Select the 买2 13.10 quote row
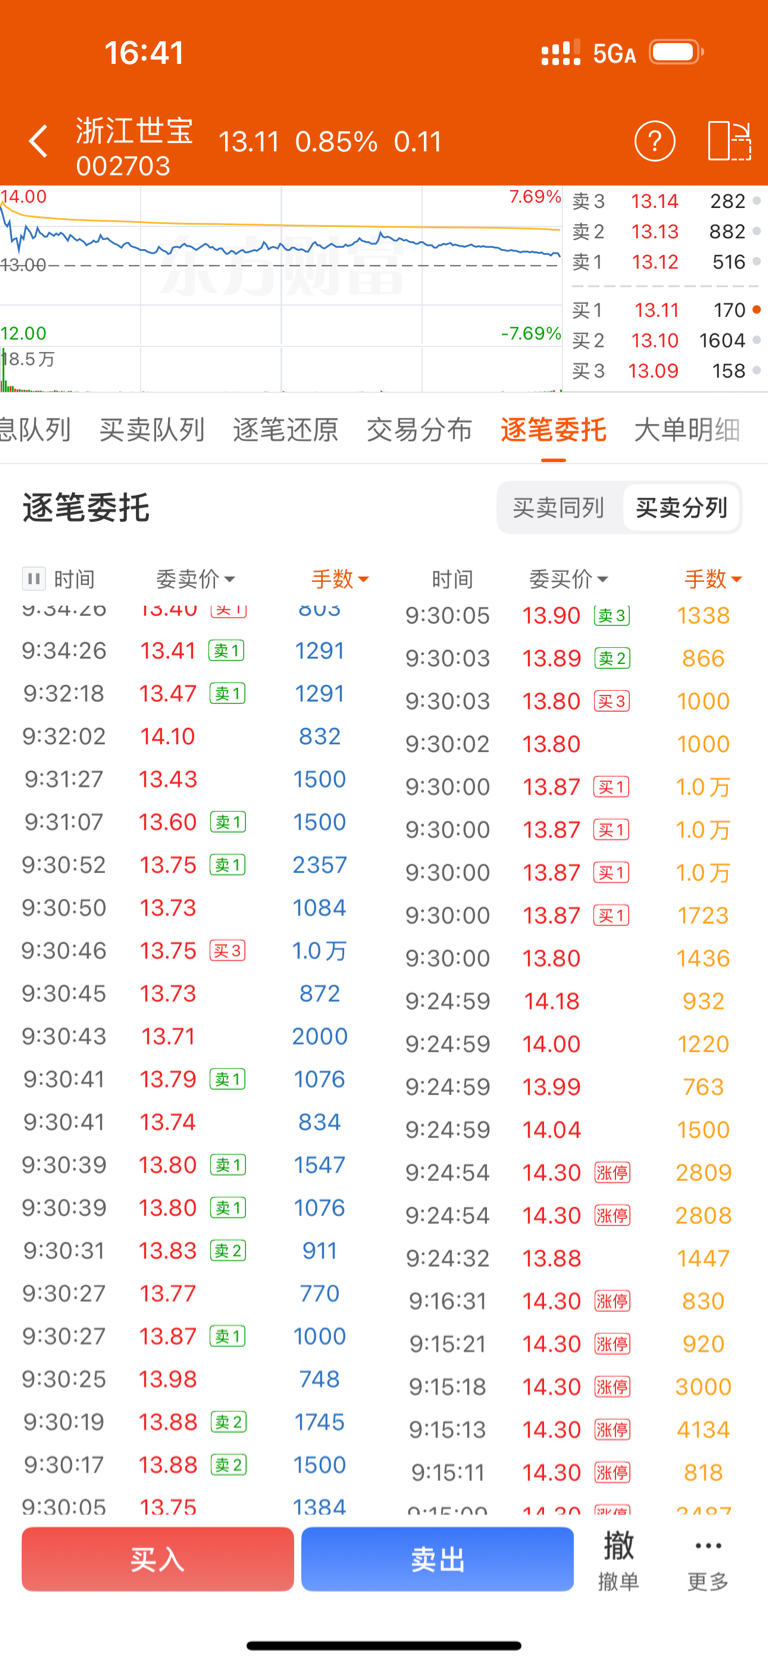Viewport: 768px width, 1665px height. [x=666, y=341]
